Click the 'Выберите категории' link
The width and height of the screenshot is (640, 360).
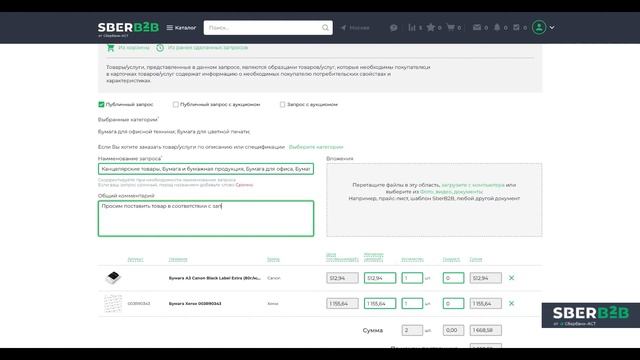(x=316, y=147)
